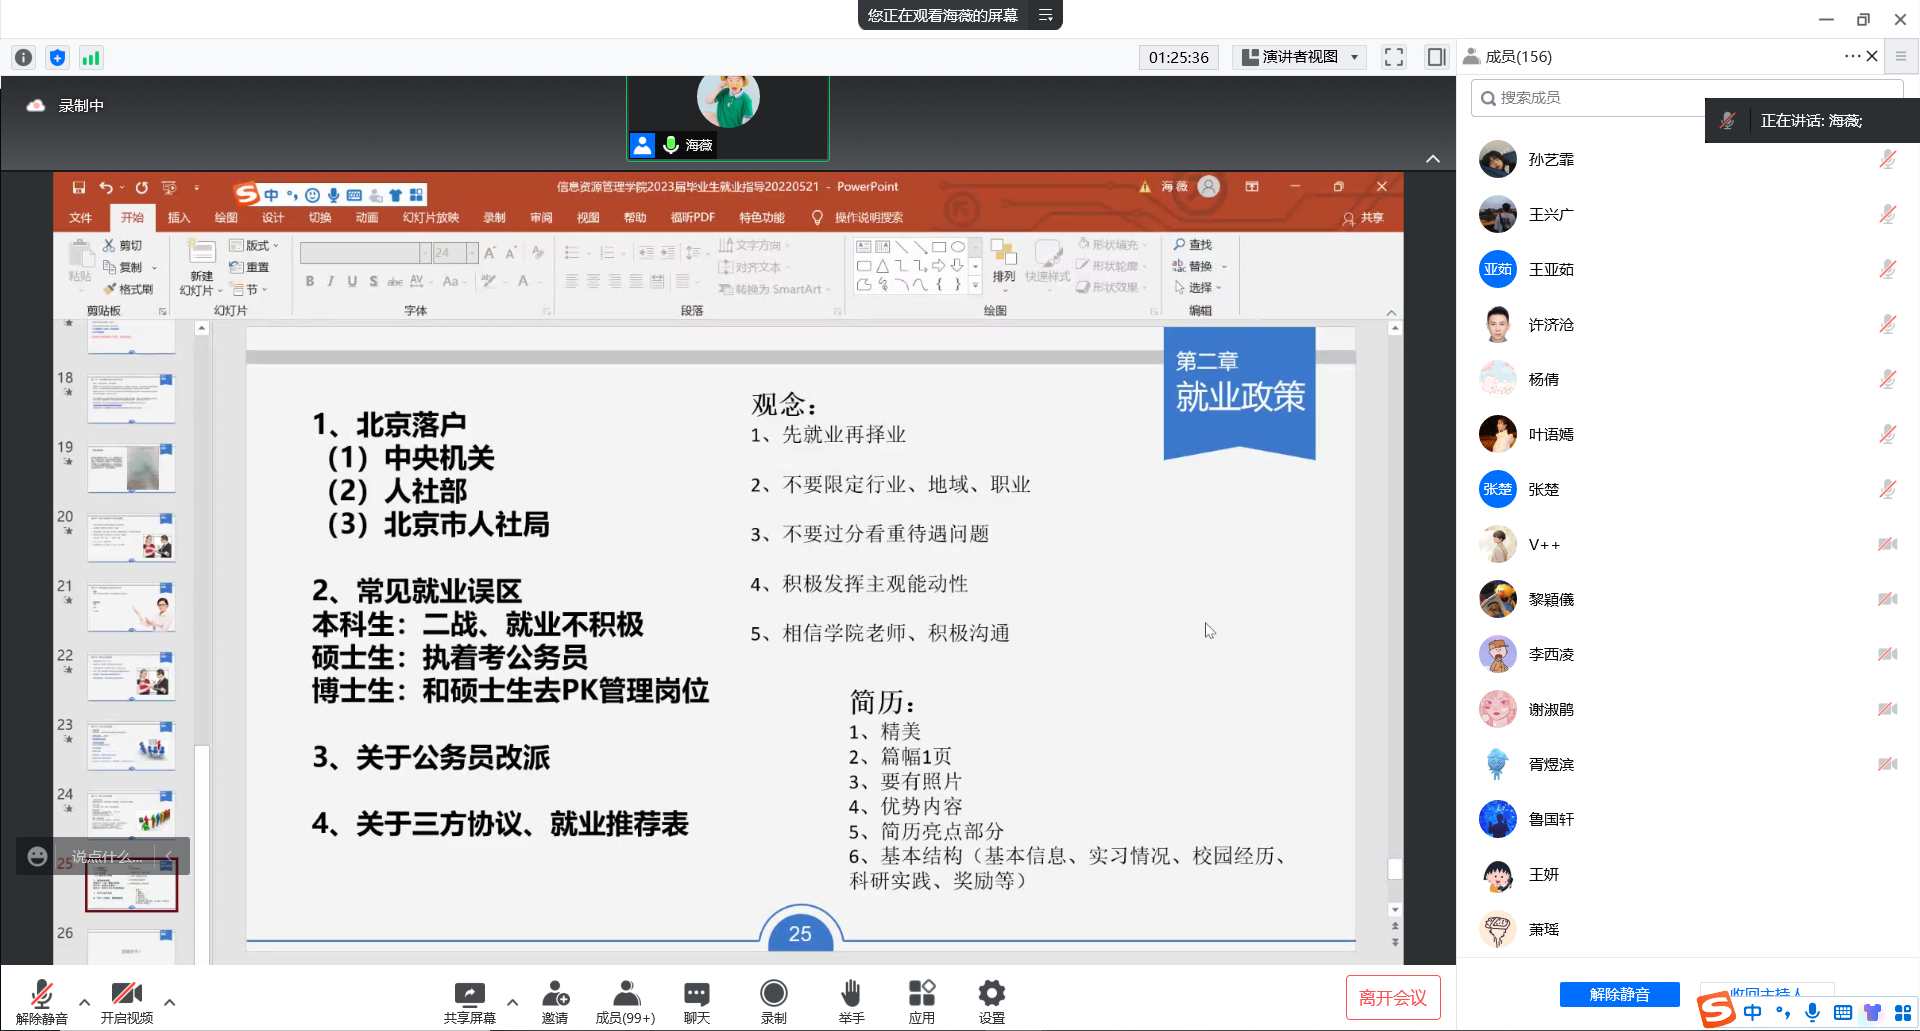1920x1031 pixels.
Task: Toggle mute for 杨倩
Action: (1887, 379)
